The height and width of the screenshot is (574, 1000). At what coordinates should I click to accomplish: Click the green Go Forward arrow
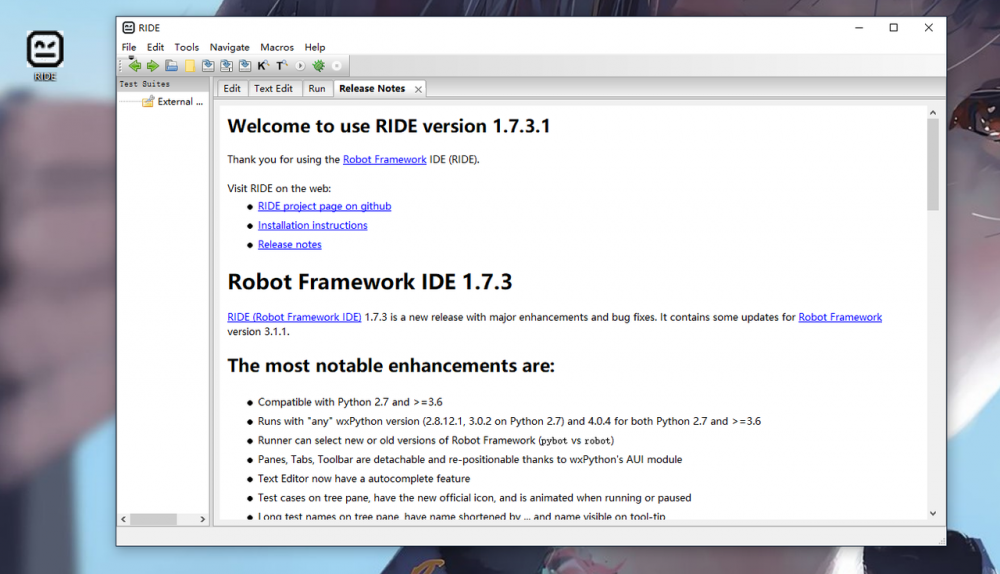[152, 66]
